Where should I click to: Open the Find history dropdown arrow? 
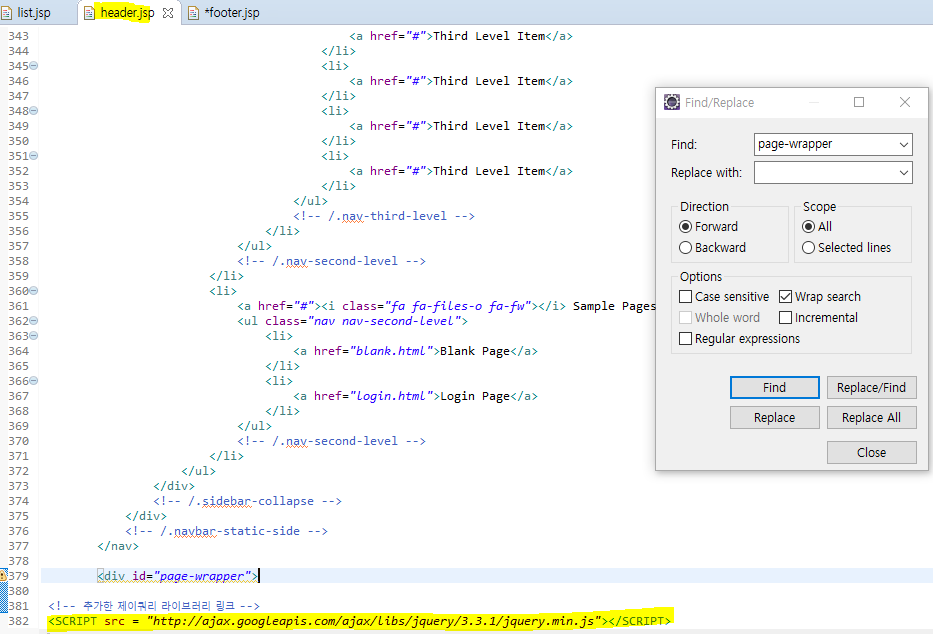click(904, 145)
